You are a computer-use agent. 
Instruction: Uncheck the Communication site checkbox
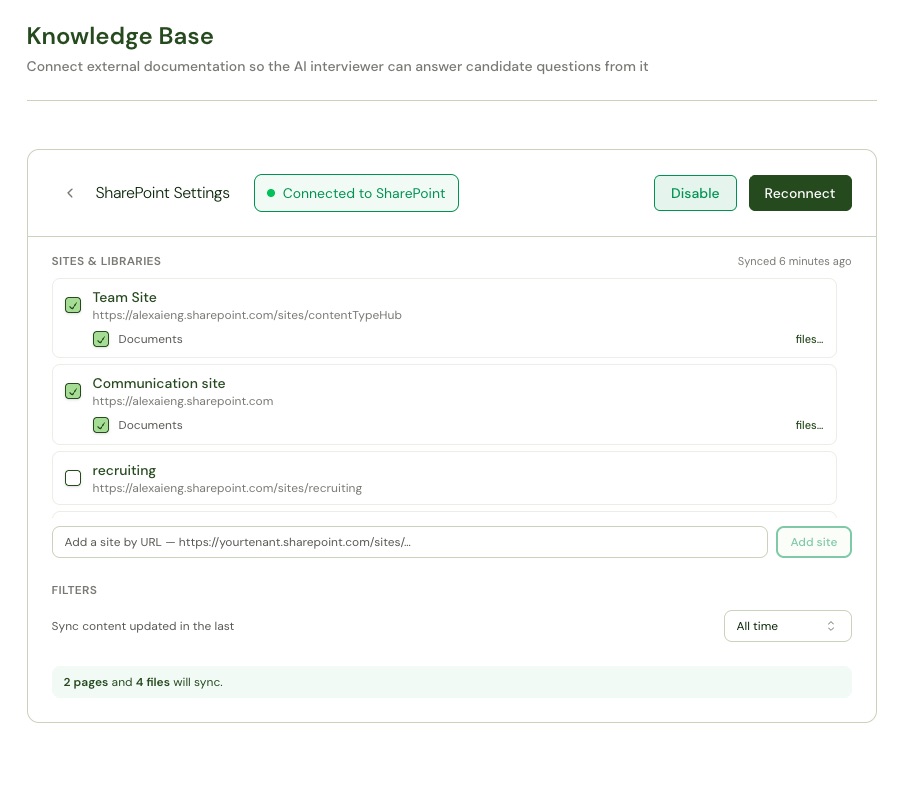tap(73, 391)
